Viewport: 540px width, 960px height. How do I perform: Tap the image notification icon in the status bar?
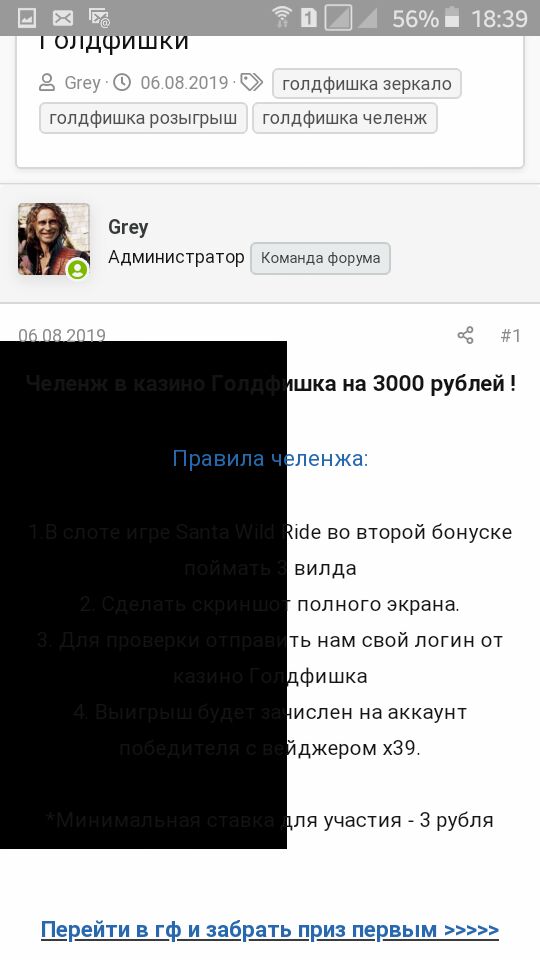click(26, 18)
